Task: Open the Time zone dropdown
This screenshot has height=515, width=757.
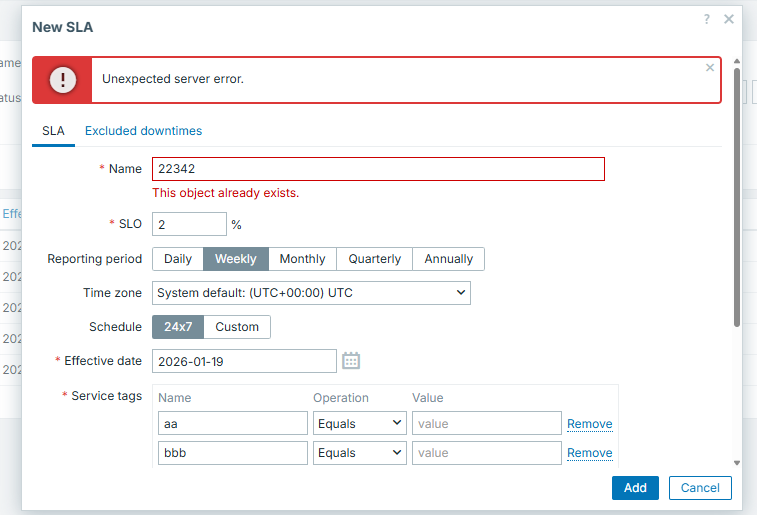Action: (x=311, y=293)
